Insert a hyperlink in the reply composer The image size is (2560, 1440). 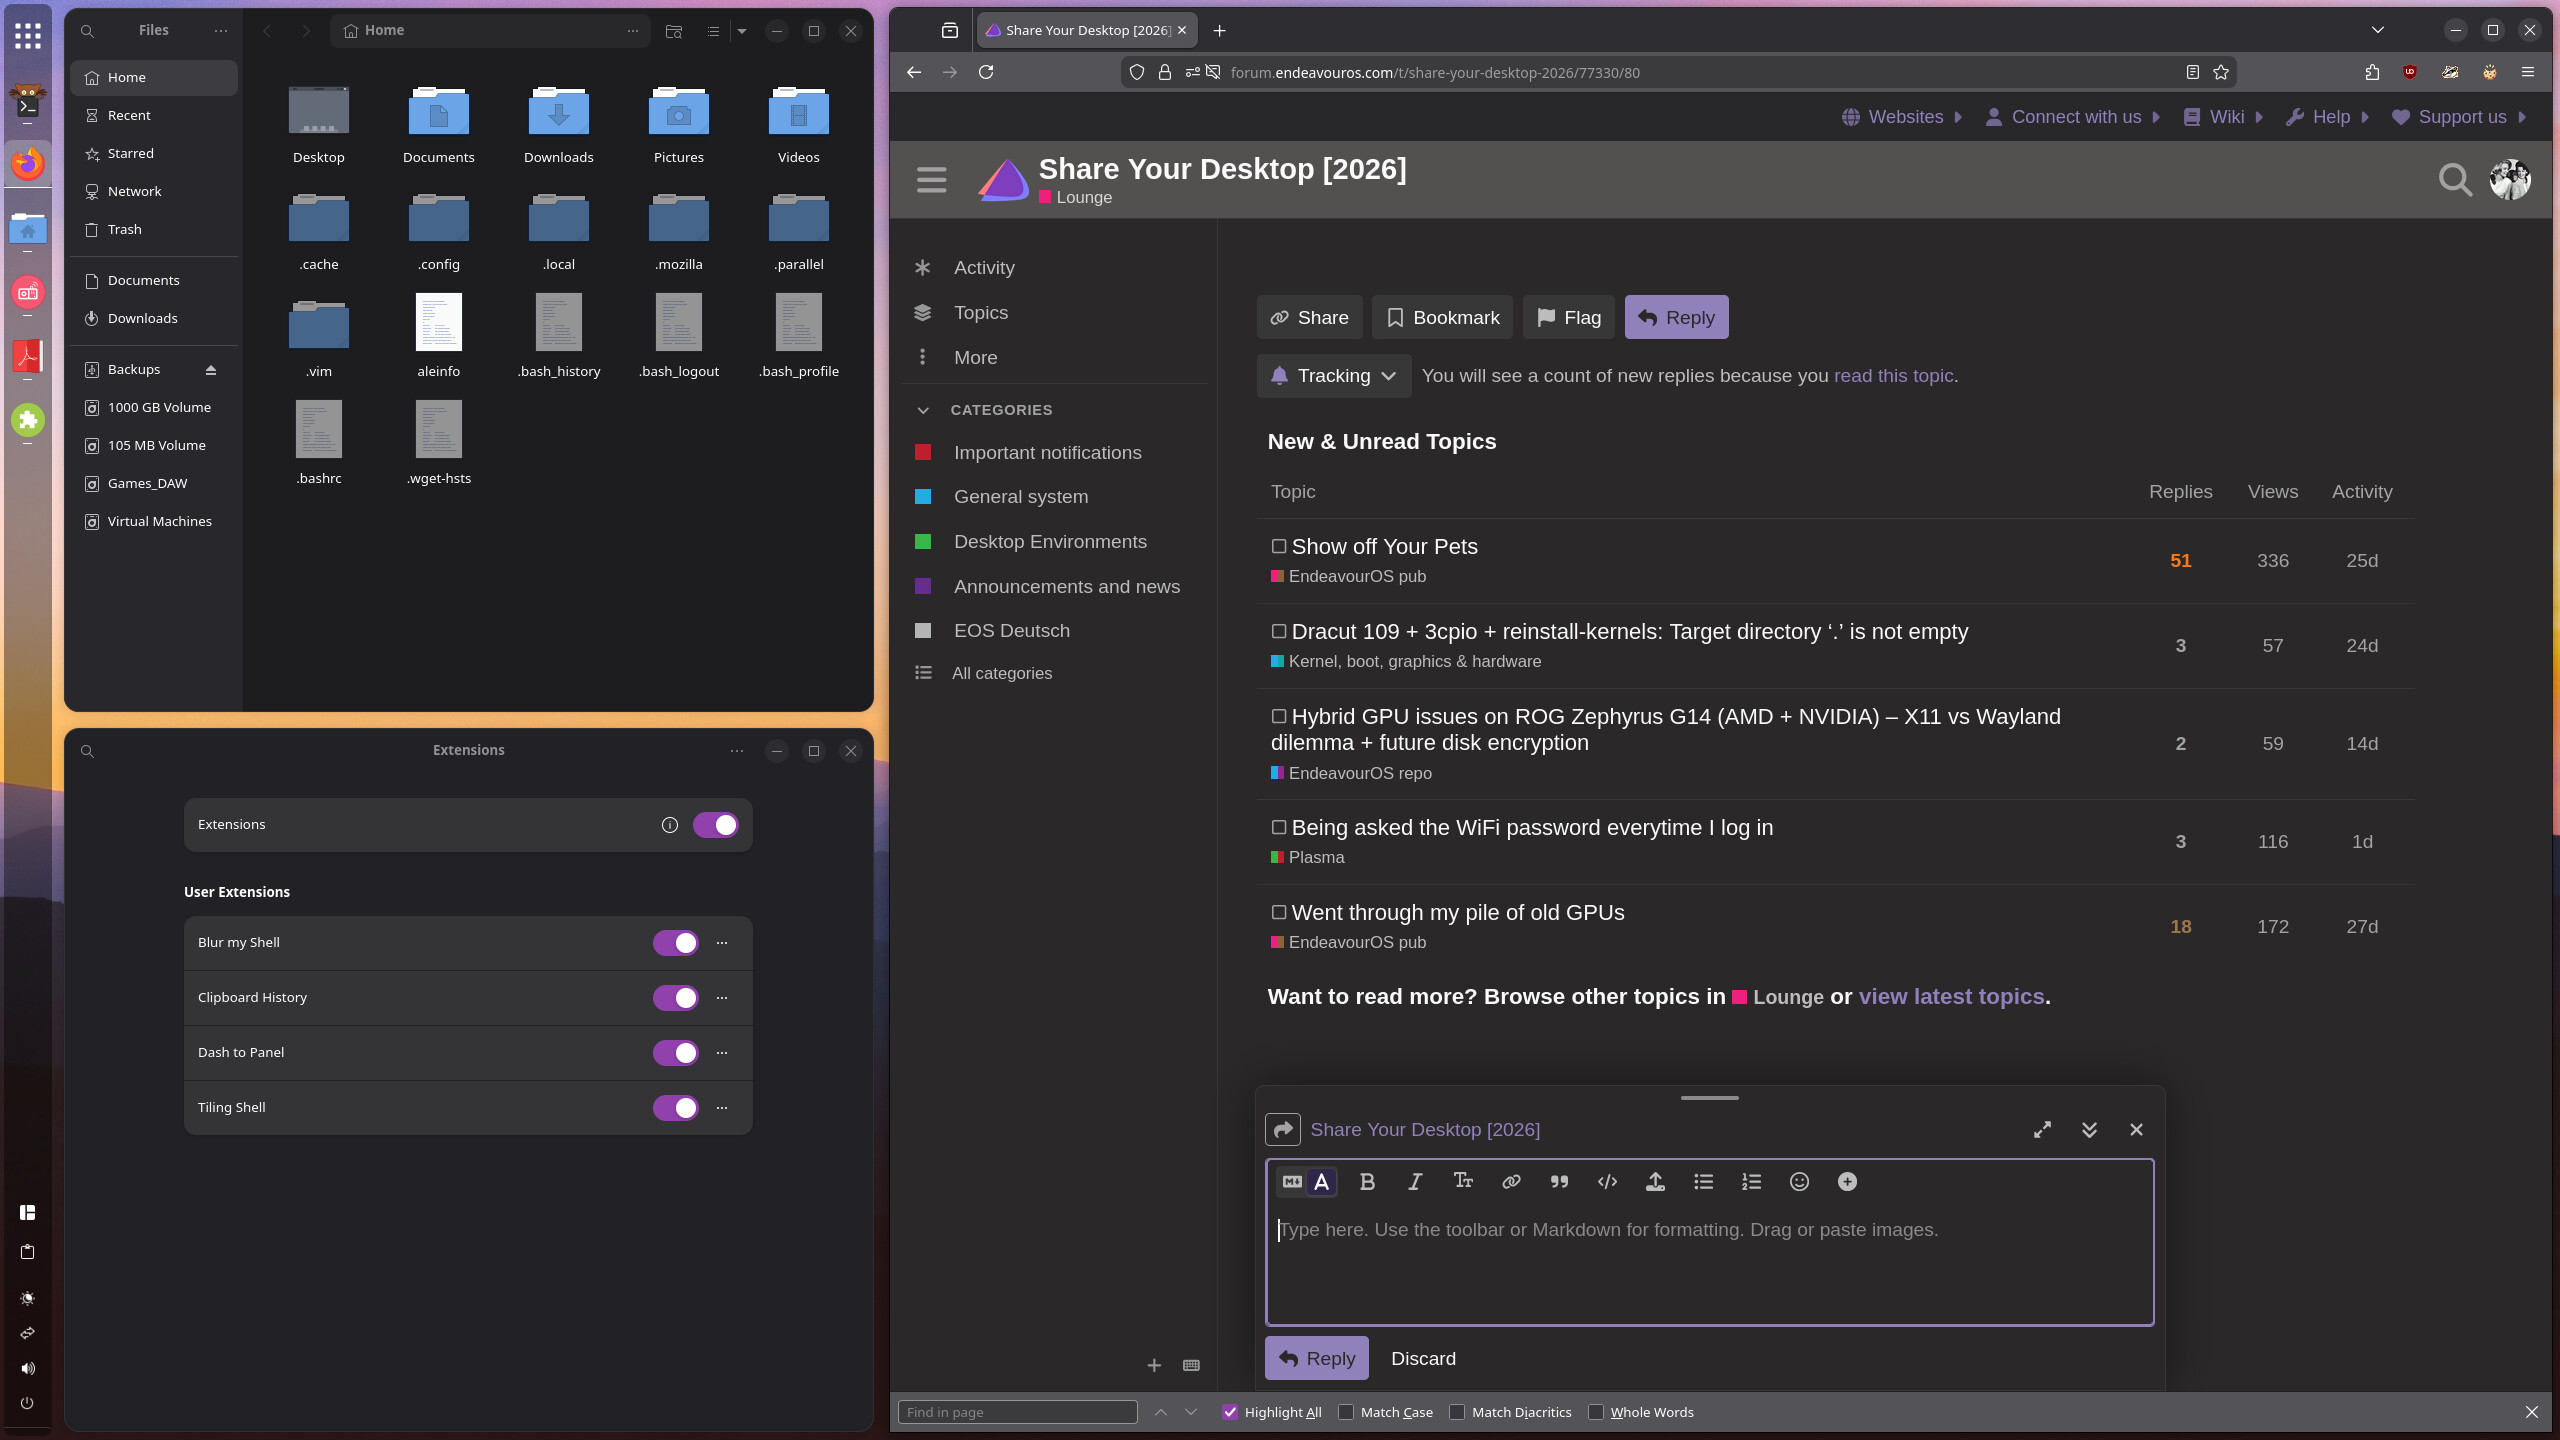pos(1511,1182)
